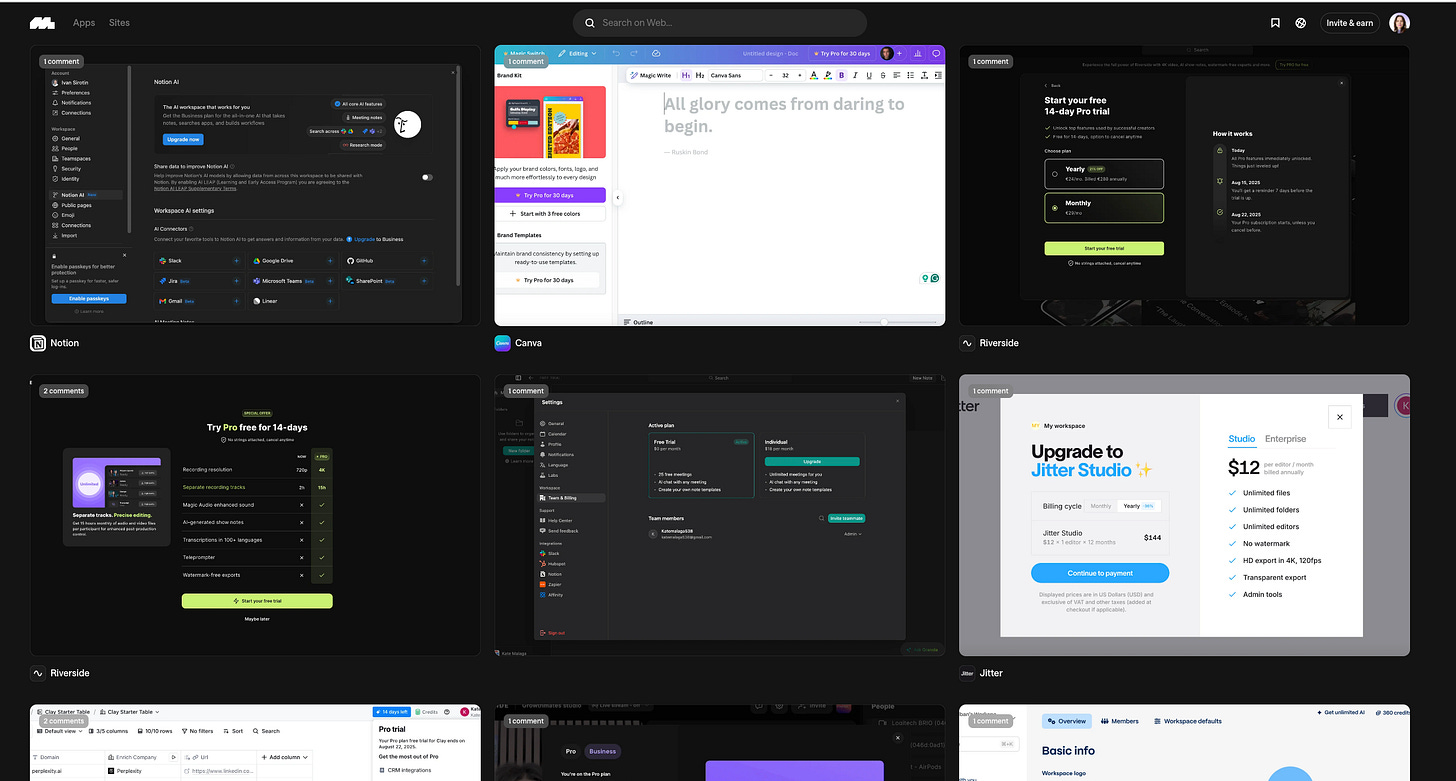The image size is (1456, 781).
Task: Click the Canva redo arrow
Action: (636, 53)
